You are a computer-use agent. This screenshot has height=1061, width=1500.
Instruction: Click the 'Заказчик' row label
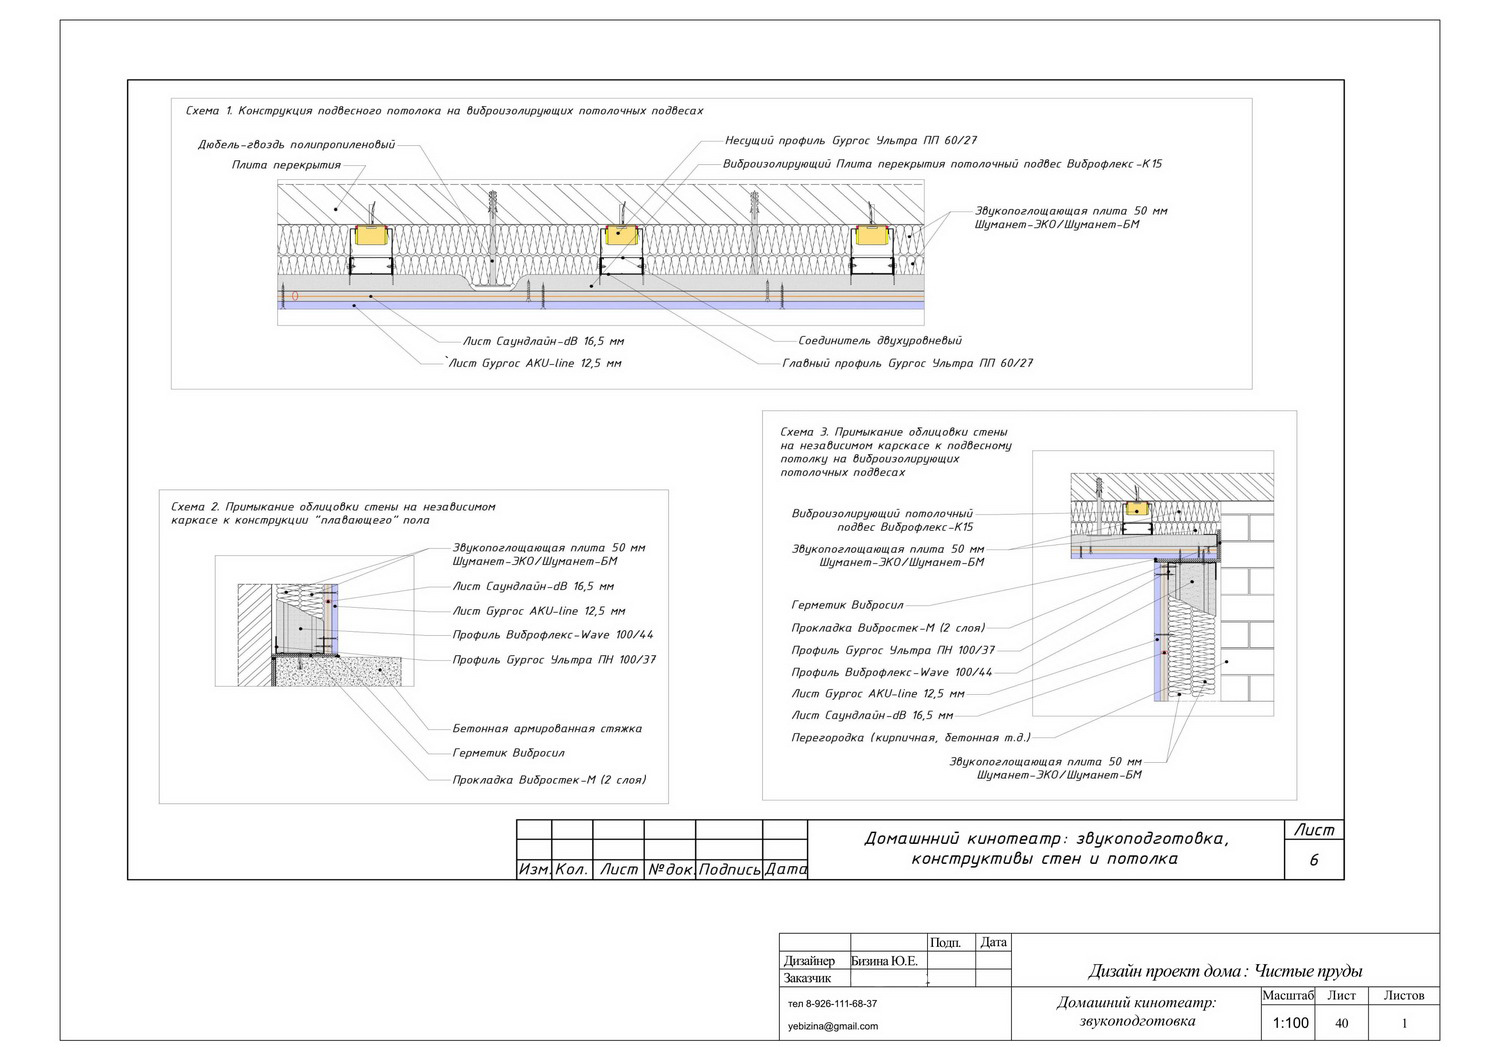808,978
